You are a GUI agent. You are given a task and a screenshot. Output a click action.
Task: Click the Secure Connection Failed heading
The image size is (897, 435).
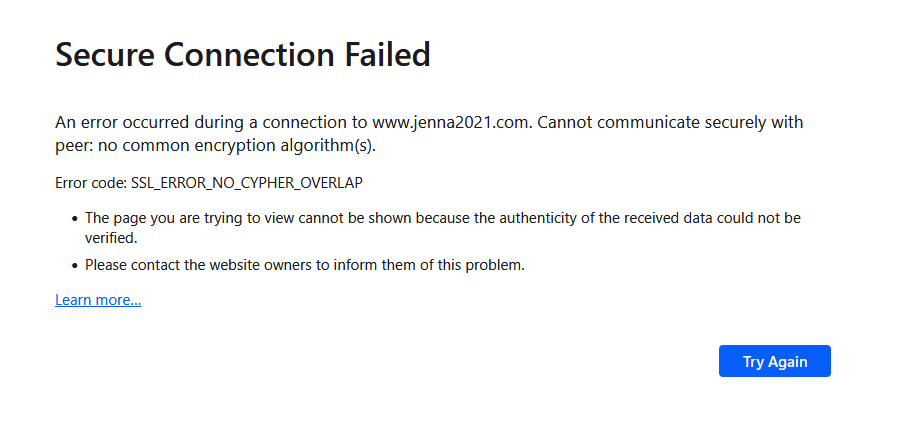242,54
